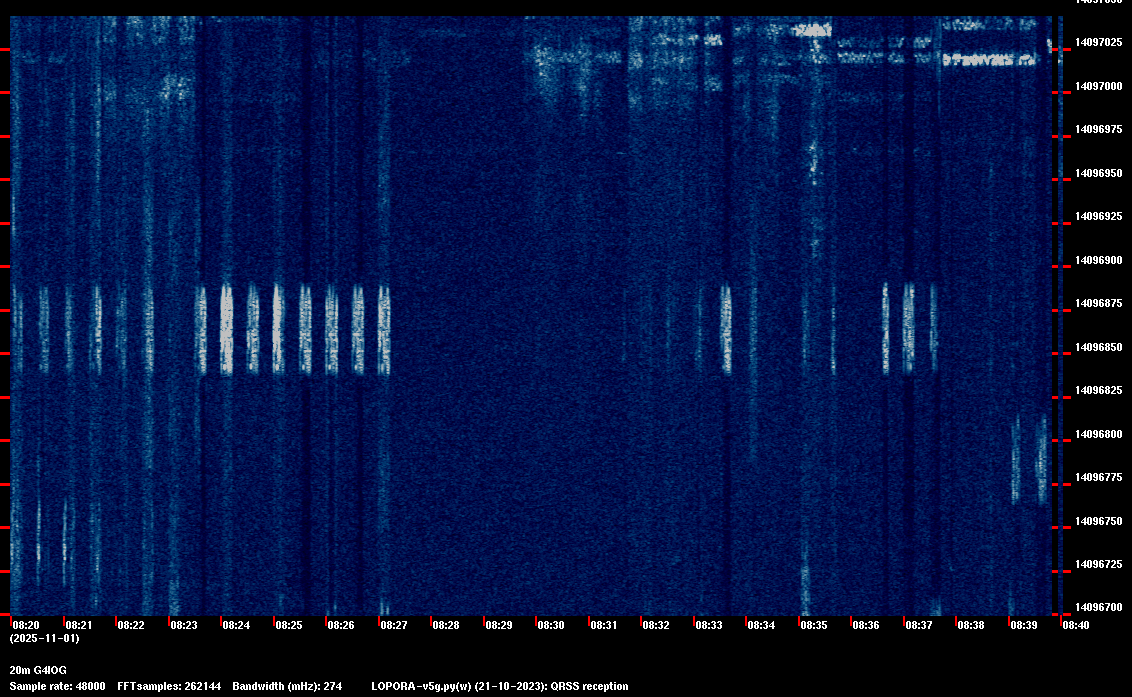
Task: Click the 08:35 time axis label
Action: click(x=814, y=625)
